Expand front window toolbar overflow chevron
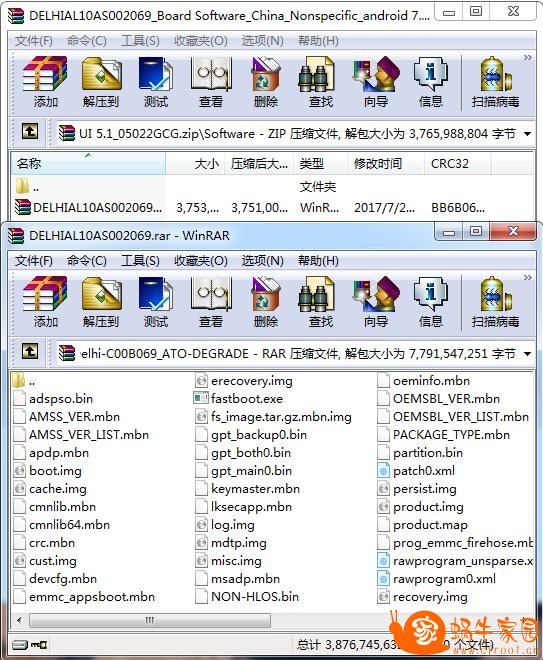 pyautogui.click(x=528, y=278)
